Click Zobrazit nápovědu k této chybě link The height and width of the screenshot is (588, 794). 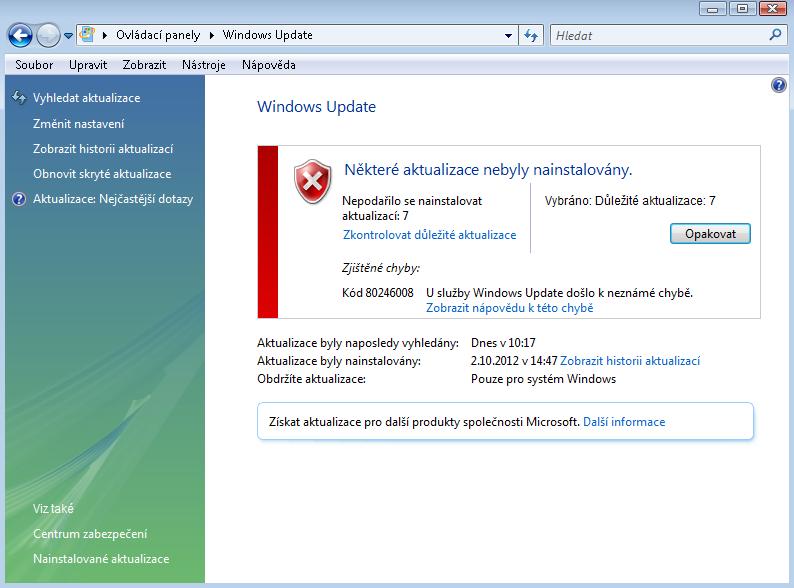[x=509, y=308]
